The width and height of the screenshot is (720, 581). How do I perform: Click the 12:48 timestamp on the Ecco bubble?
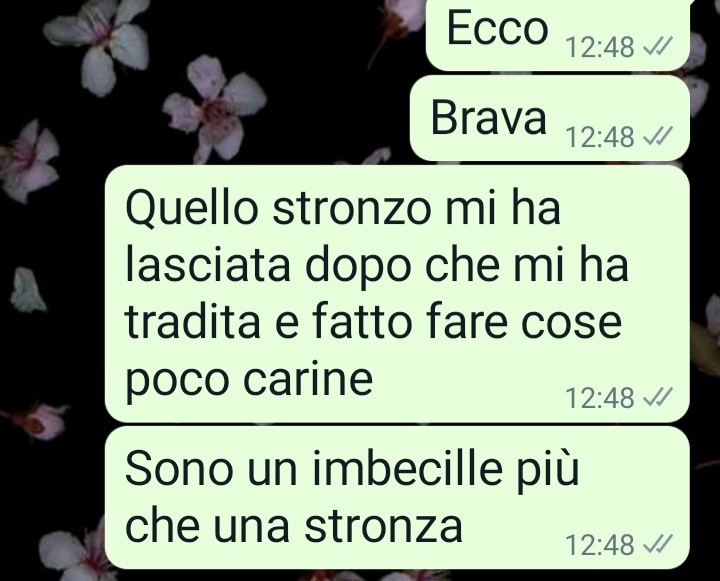point(600,47)
